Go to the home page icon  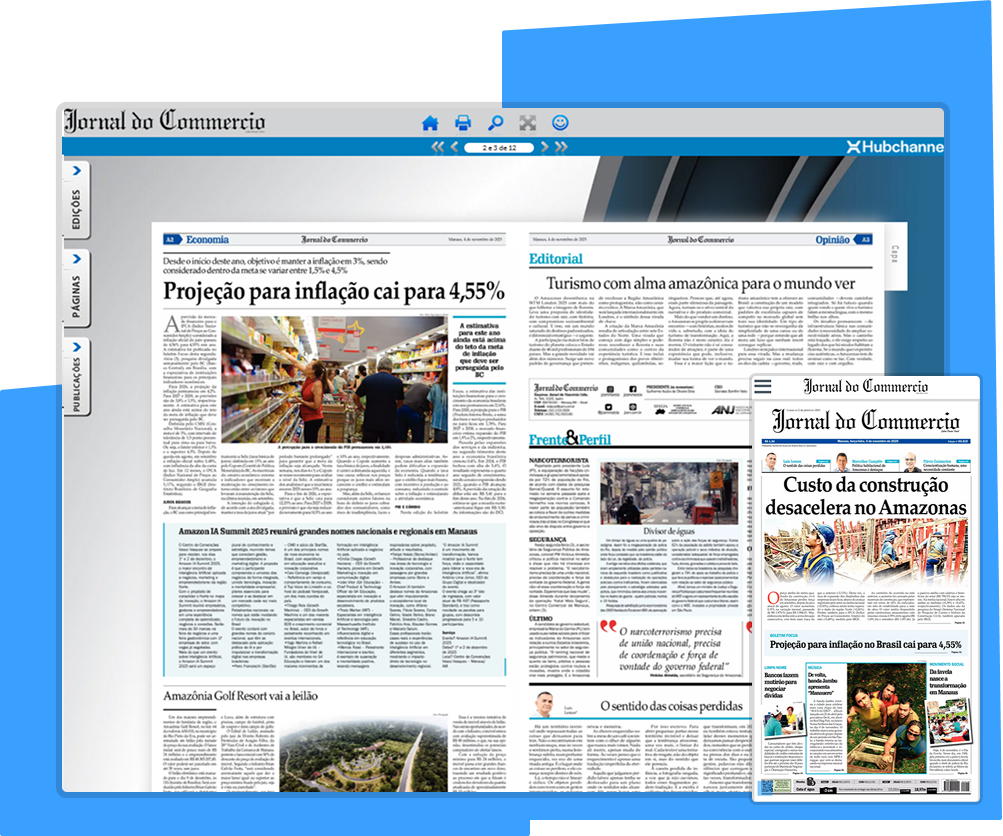pos(430,123)
